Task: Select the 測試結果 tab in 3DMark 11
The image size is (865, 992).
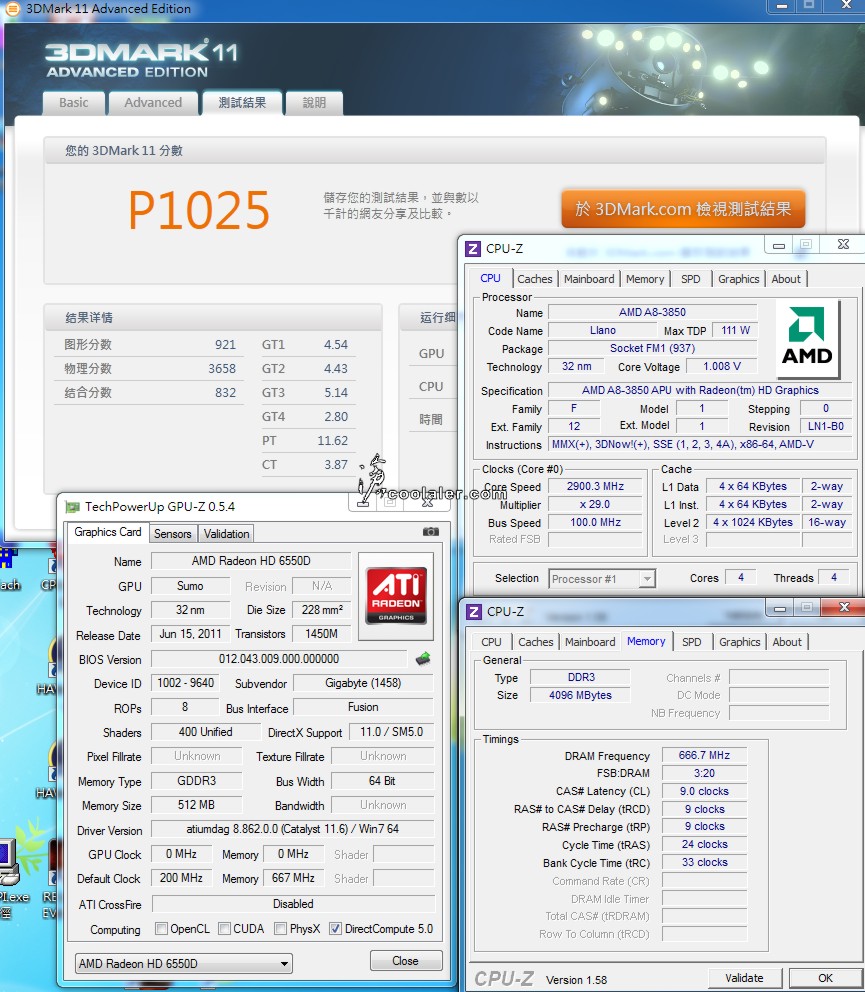Action: [x=242, y=102]
